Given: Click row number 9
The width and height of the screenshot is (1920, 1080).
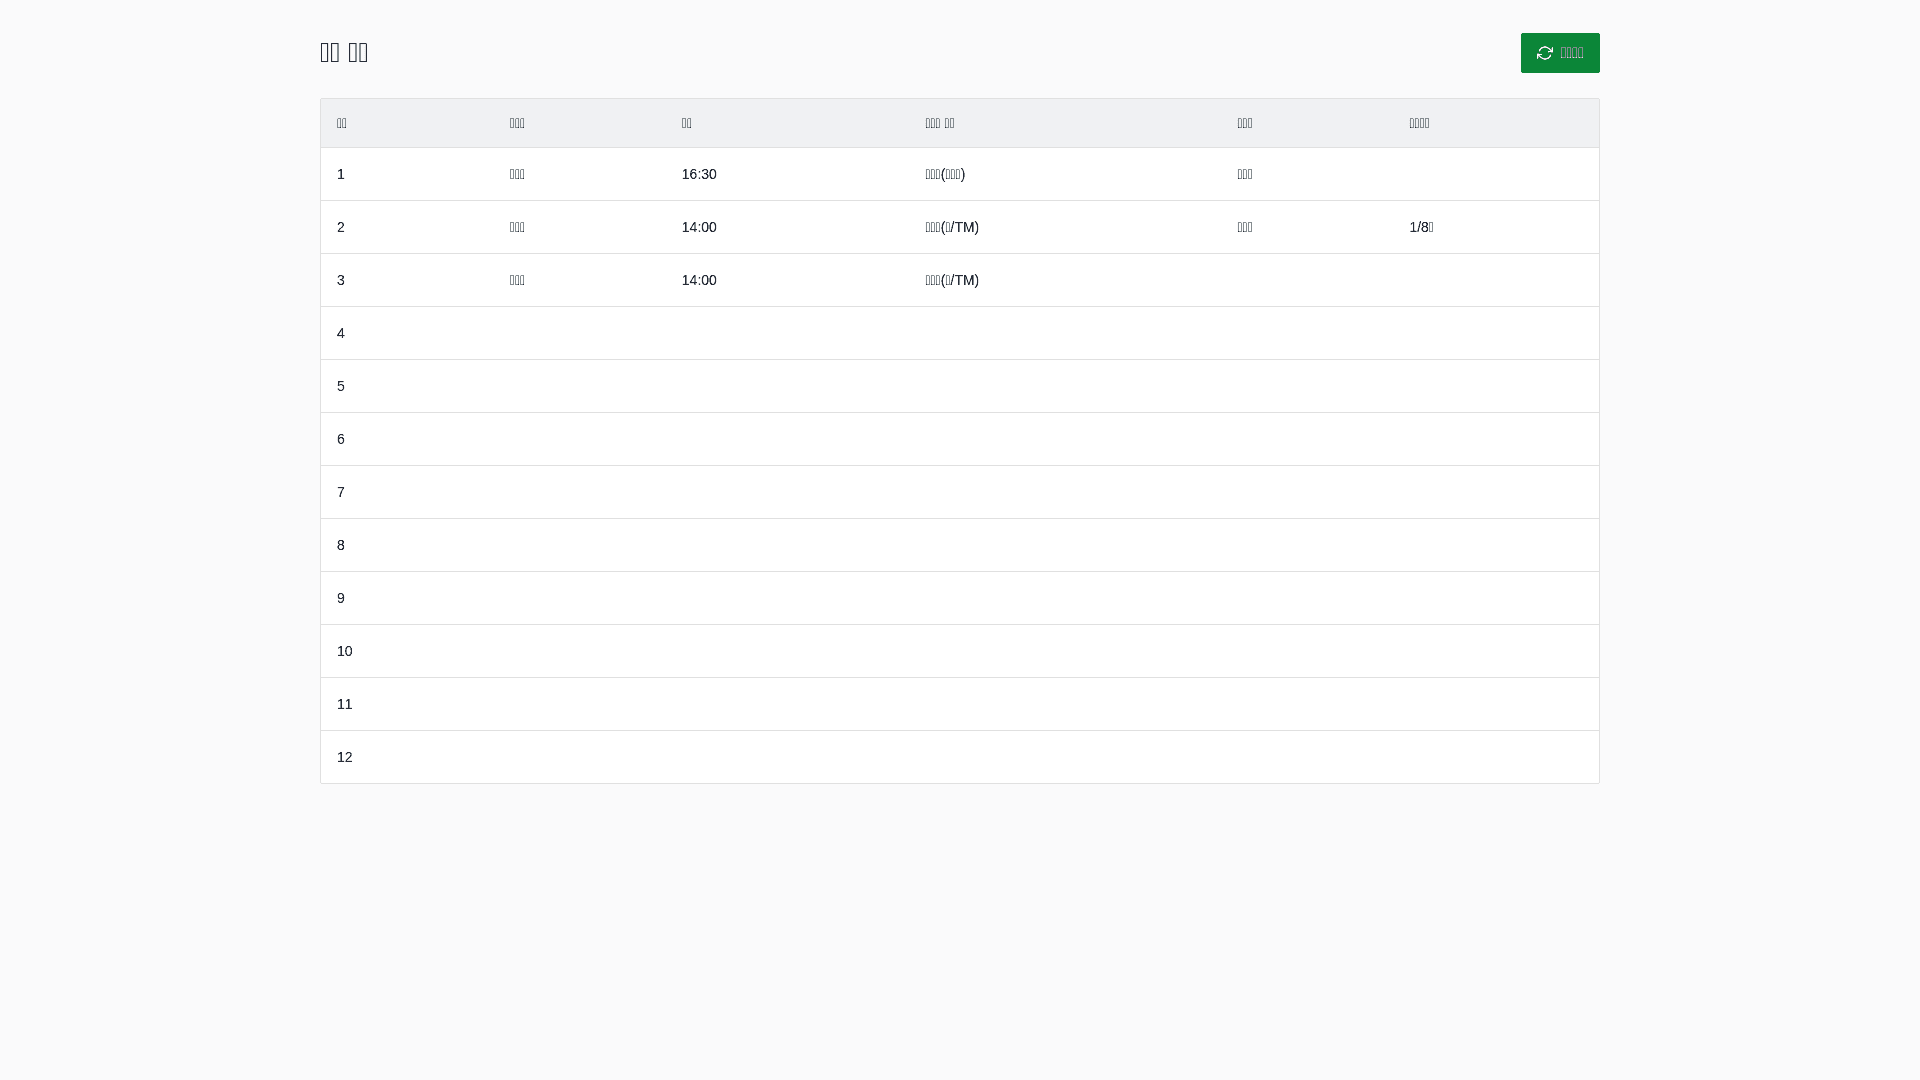Looking at the screenshot, I should 341,598.
